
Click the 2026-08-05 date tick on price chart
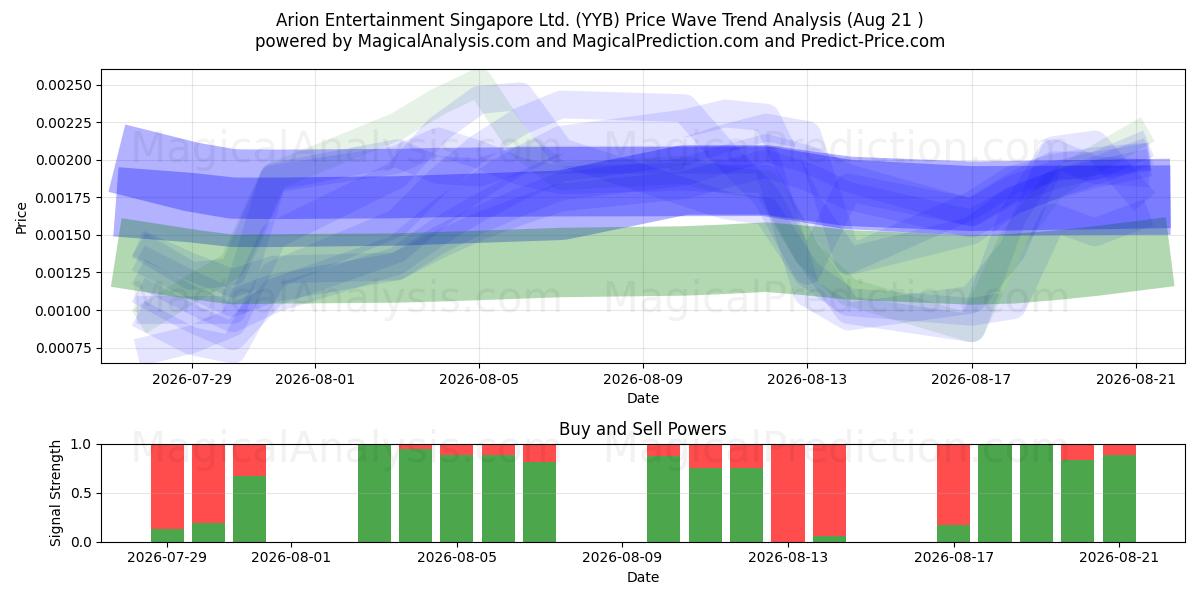tap(479, 378)
